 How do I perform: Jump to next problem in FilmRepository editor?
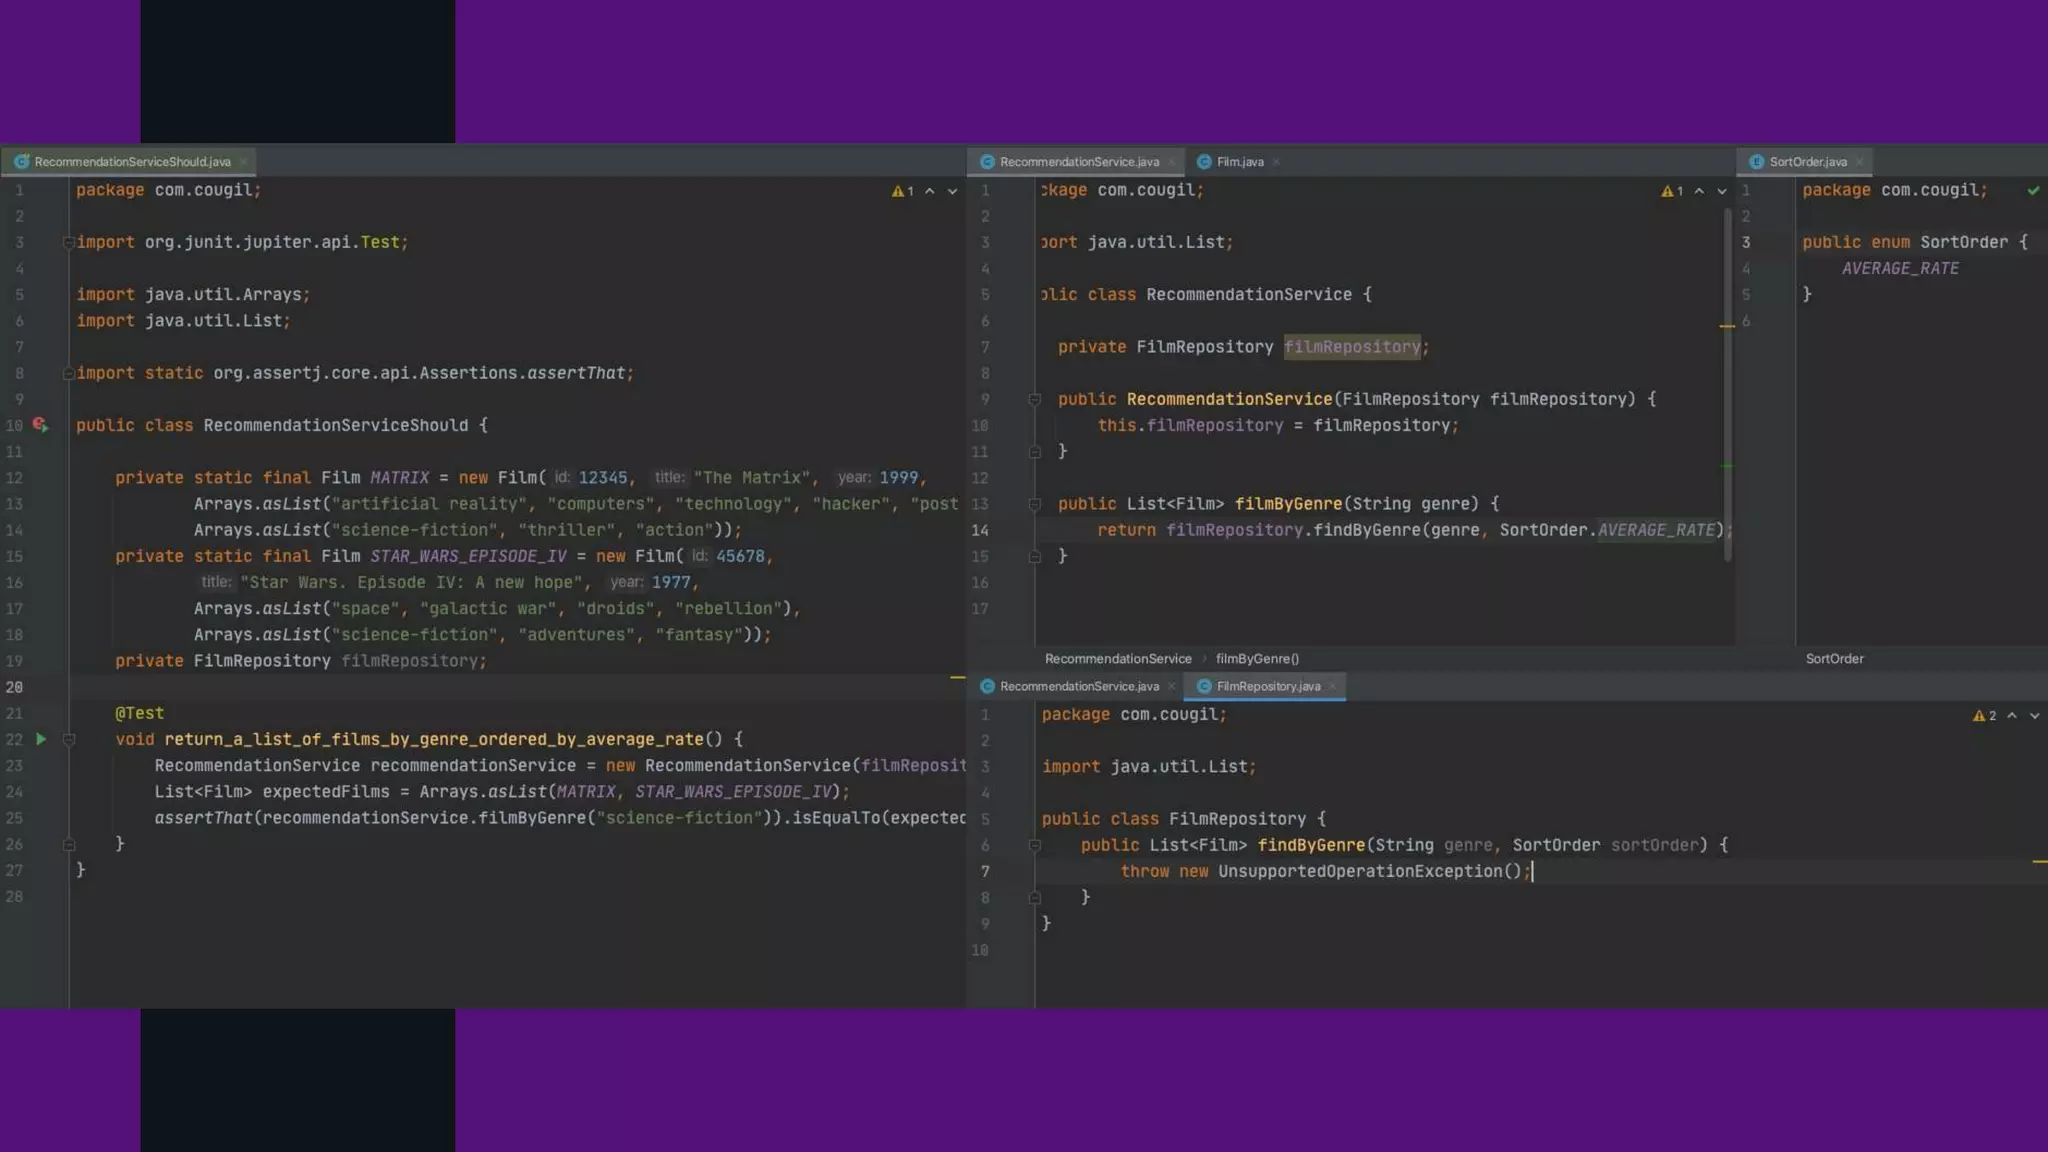pos(2034,716)
